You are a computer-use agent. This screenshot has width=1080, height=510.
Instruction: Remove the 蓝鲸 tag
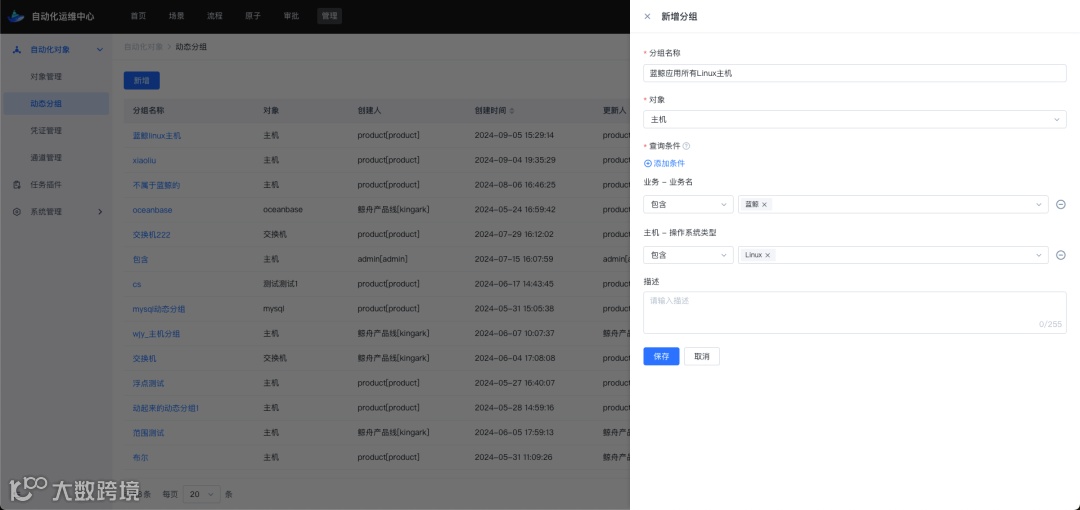(764, 205)
